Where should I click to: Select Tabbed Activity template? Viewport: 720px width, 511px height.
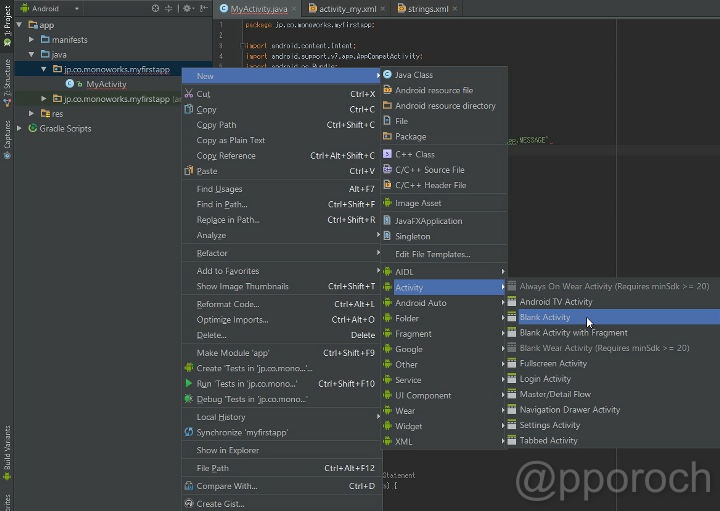pos(613,440)
